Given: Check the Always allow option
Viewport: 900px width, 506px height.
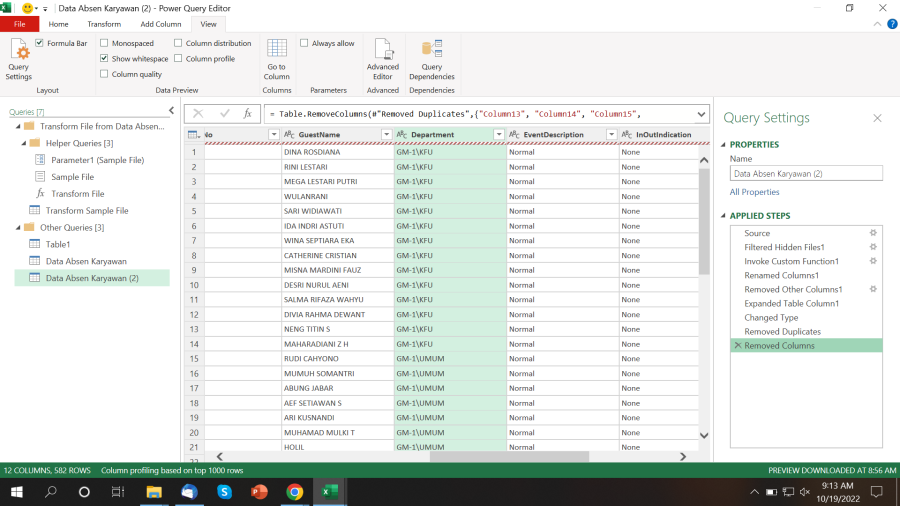Looking at the screenshot, I should point(304,43).
